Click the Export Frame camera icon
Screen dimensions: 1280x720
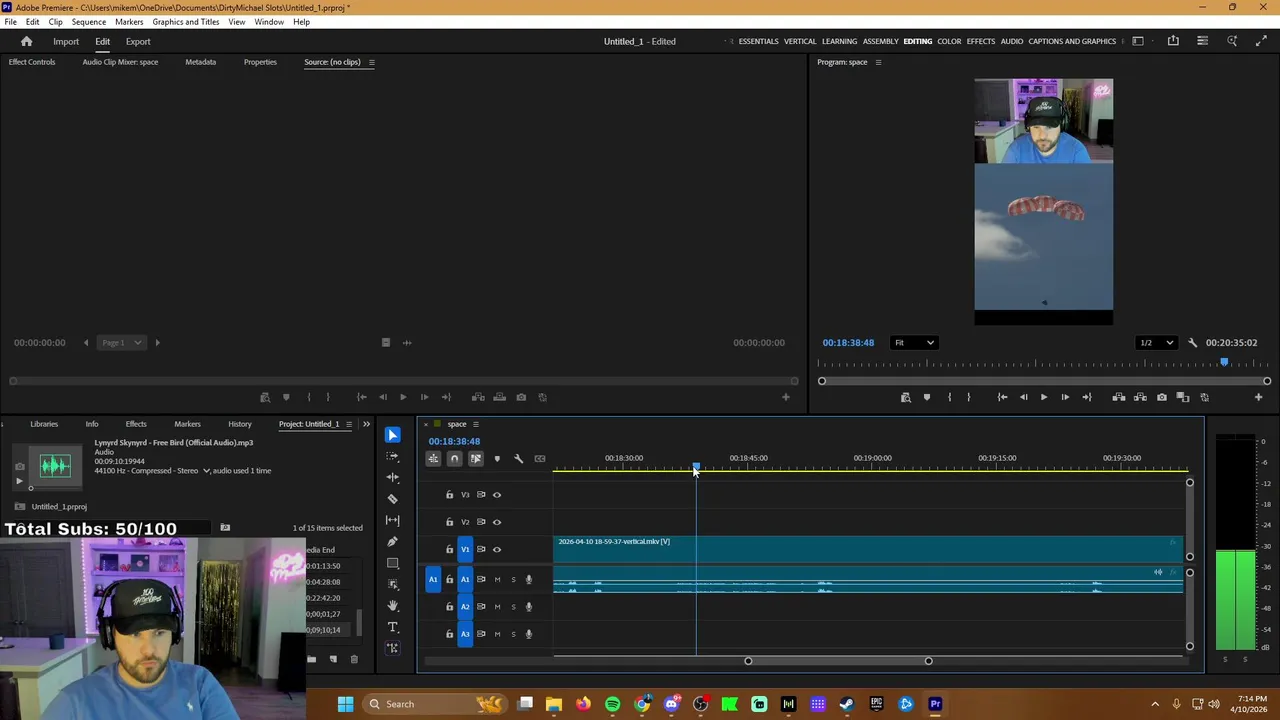point(1161,397)
